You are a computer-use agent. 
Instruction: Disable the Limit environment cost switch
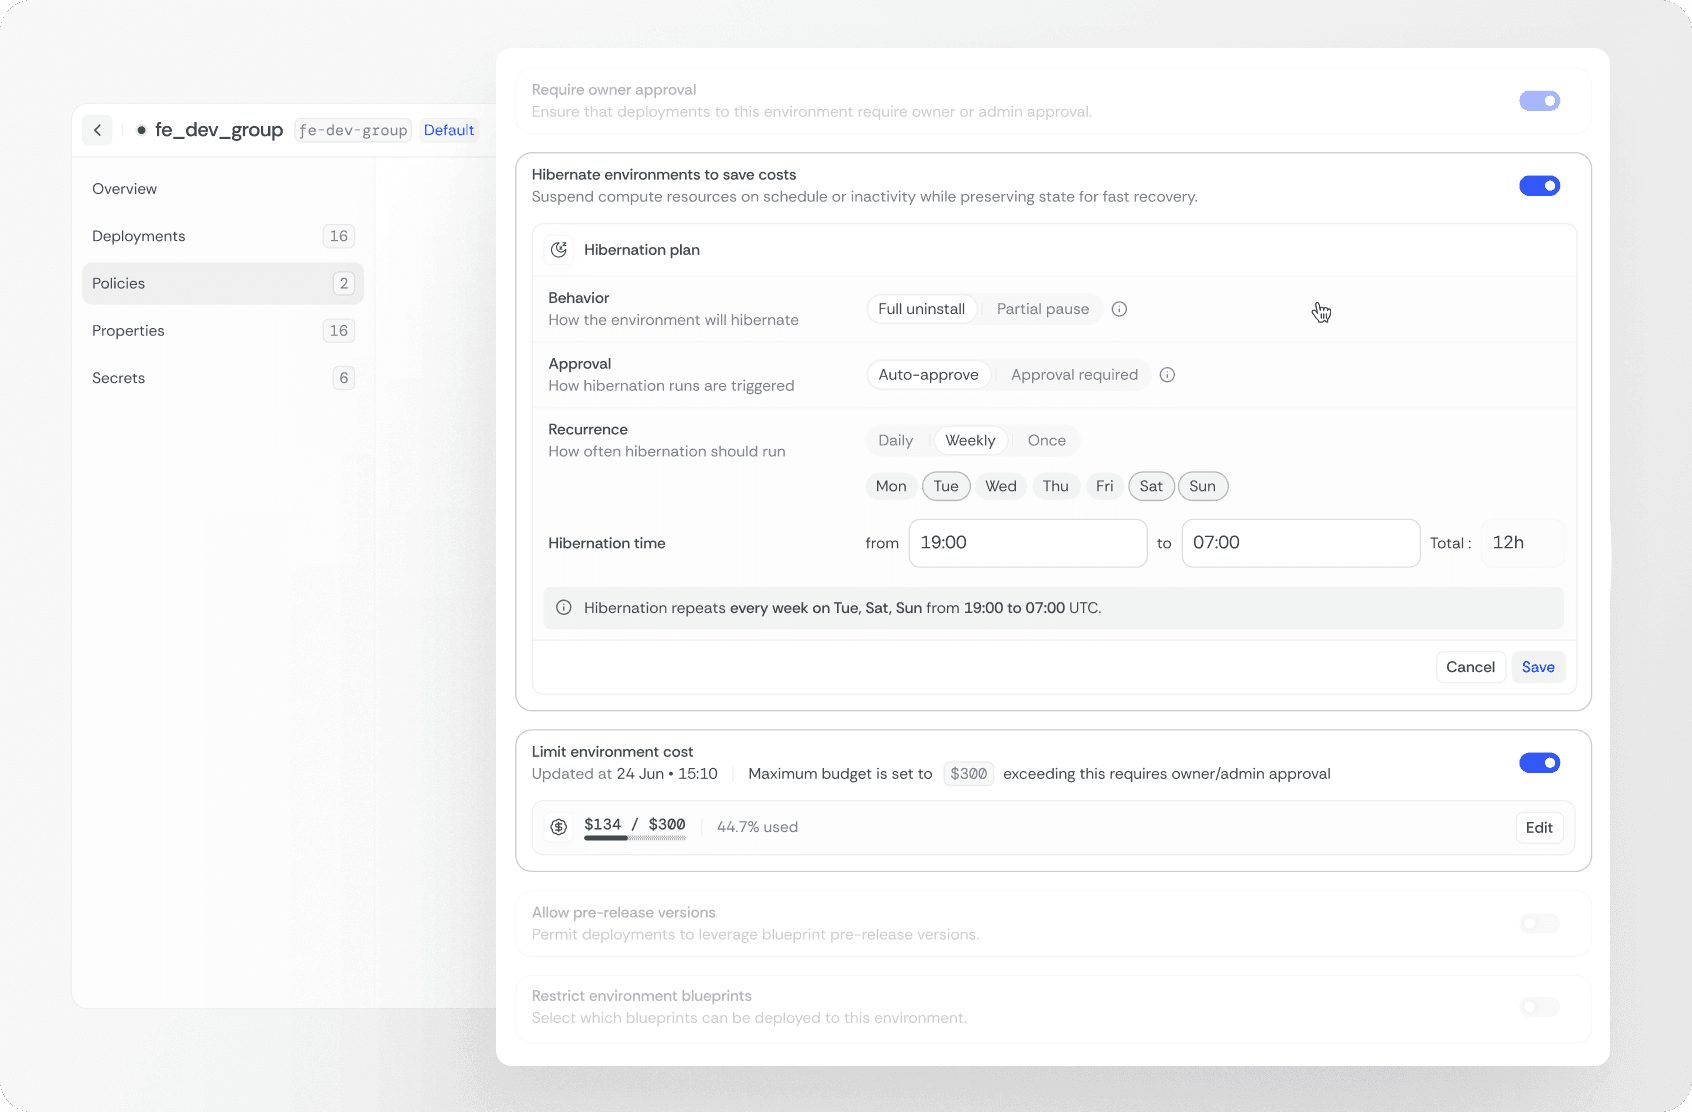(1539, 763)
